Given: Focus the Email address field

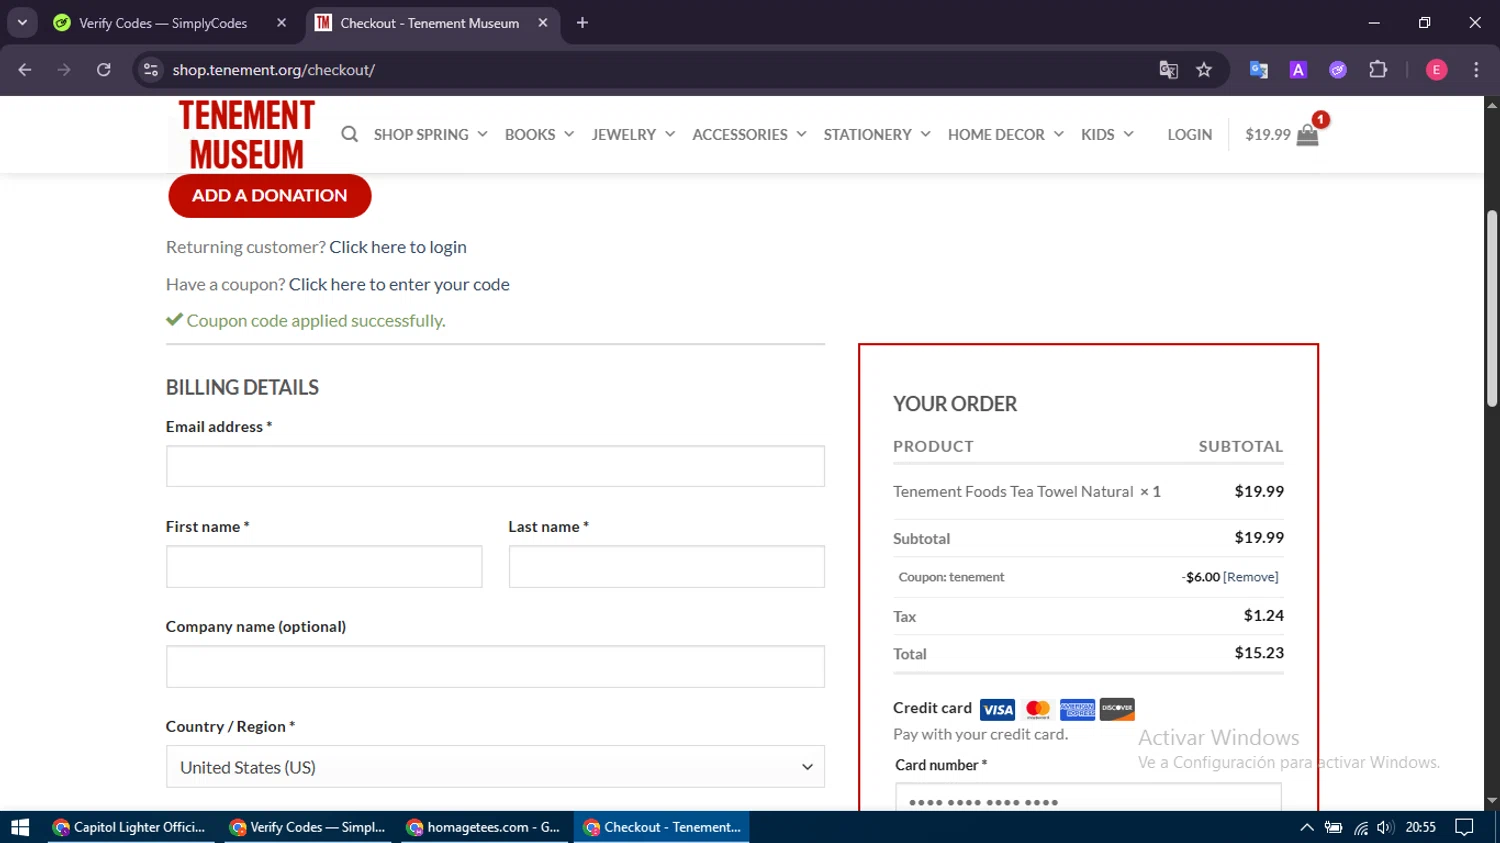Looking at the screenshot, I should point(495,466).
